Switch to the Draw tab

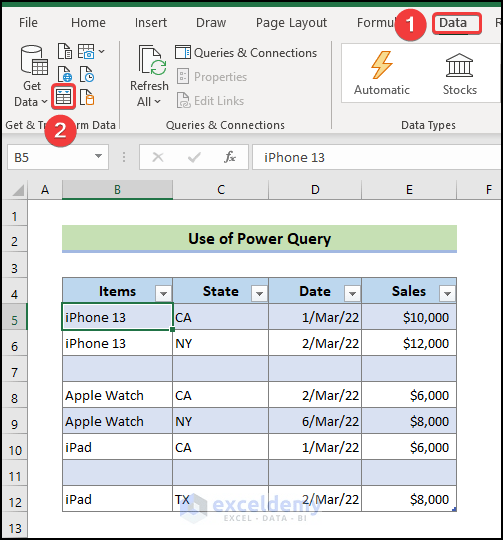211,23
